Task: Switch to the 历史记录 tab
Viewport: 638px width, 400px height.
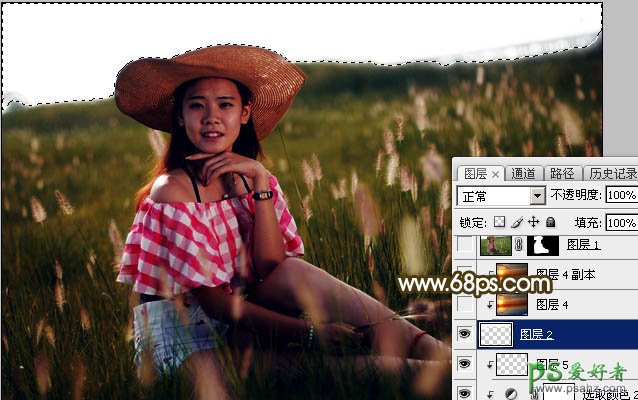Action: (612, 174)
